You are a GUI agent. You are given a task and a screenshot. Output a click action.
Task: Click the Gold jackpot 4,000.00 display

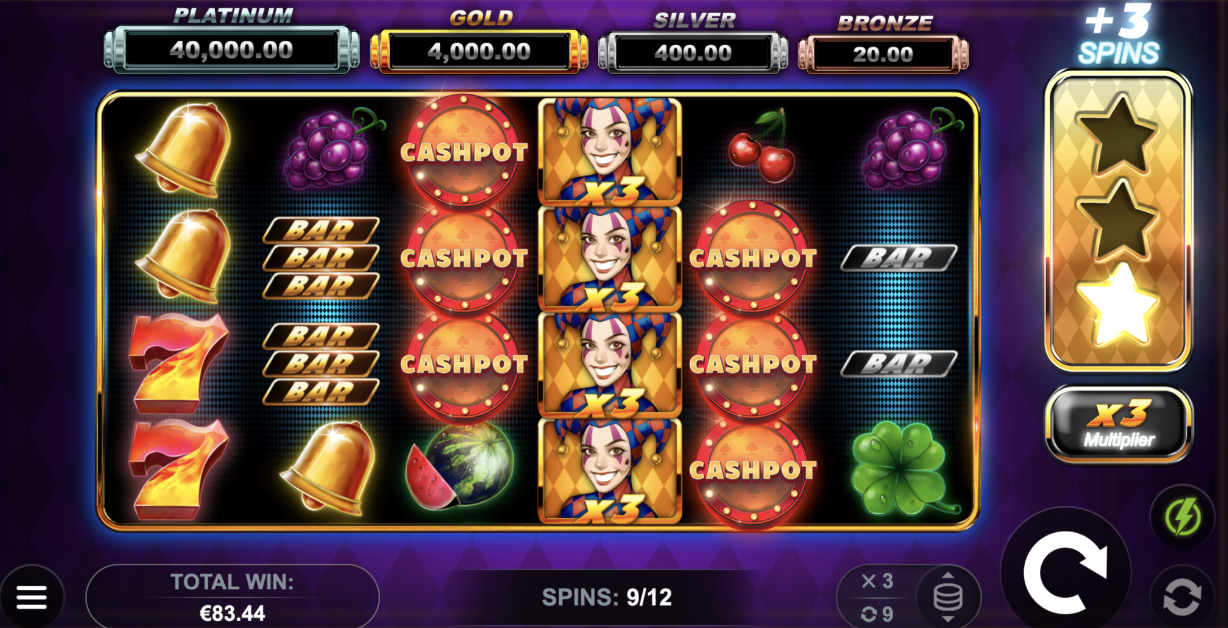tap(480, 50)
